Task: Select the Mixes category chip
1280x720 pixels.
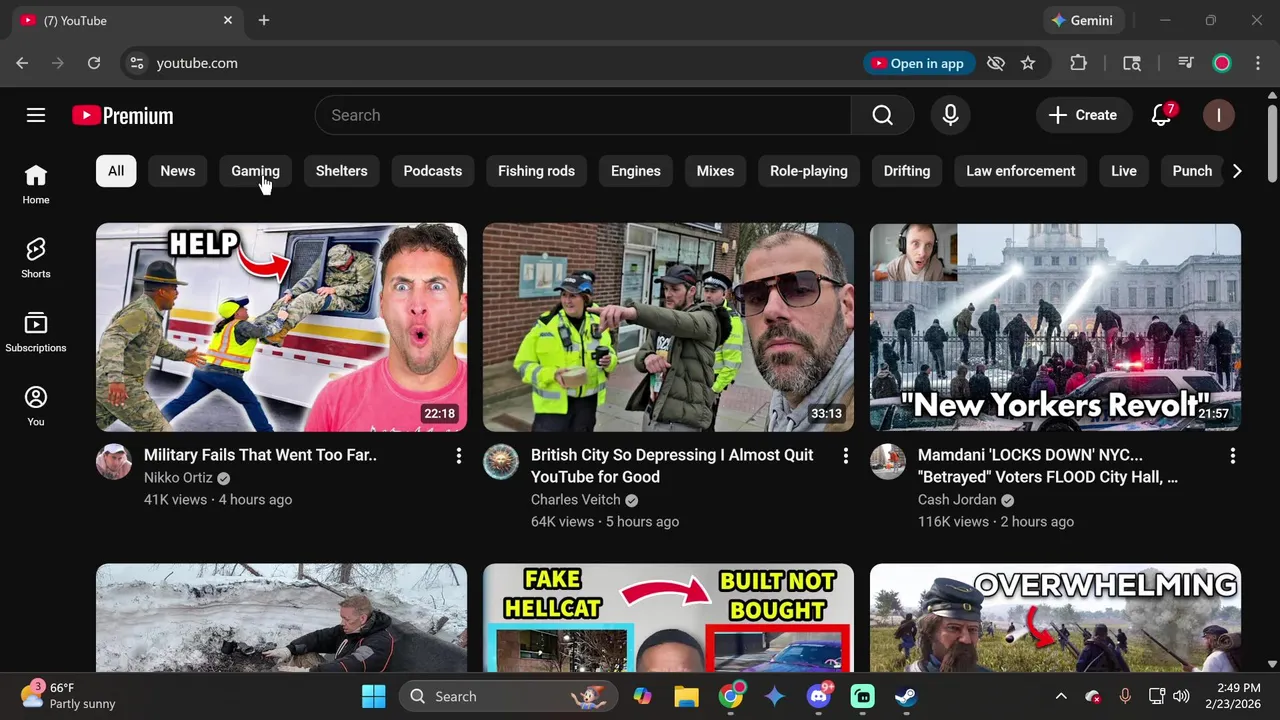Action: click(715, 171)
